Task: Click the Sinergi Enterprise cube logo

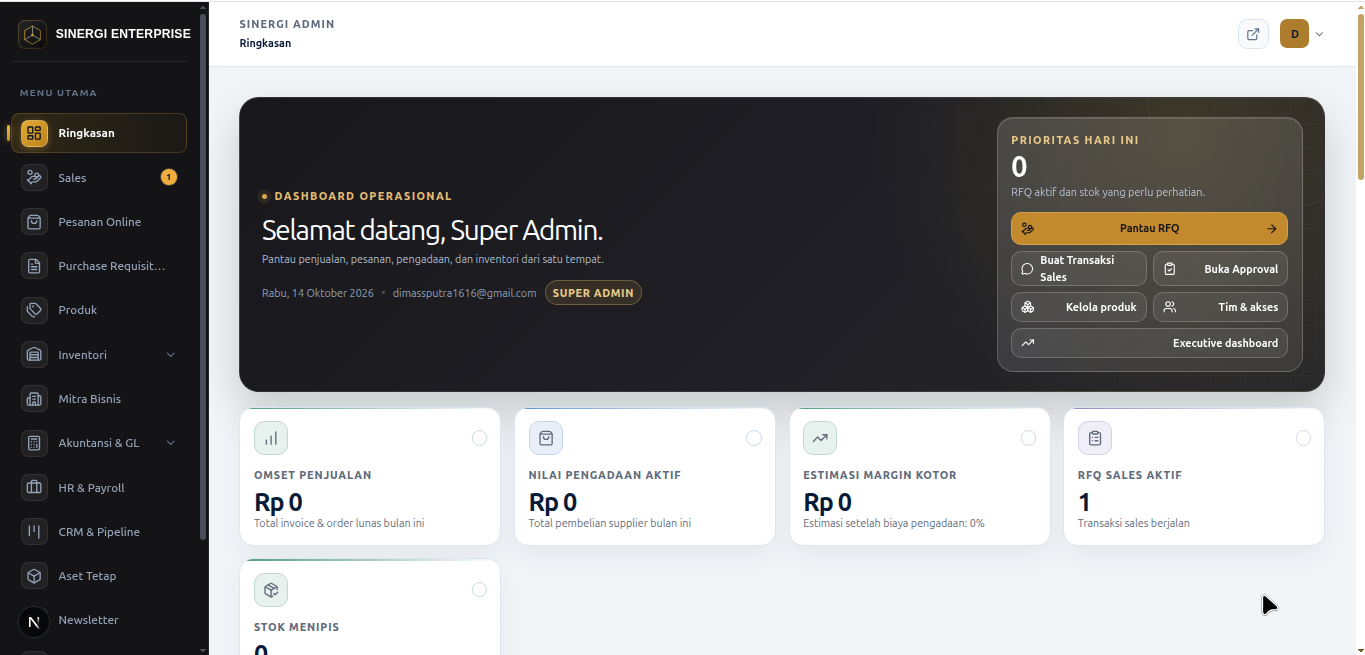Action: (x=33, y=34)
